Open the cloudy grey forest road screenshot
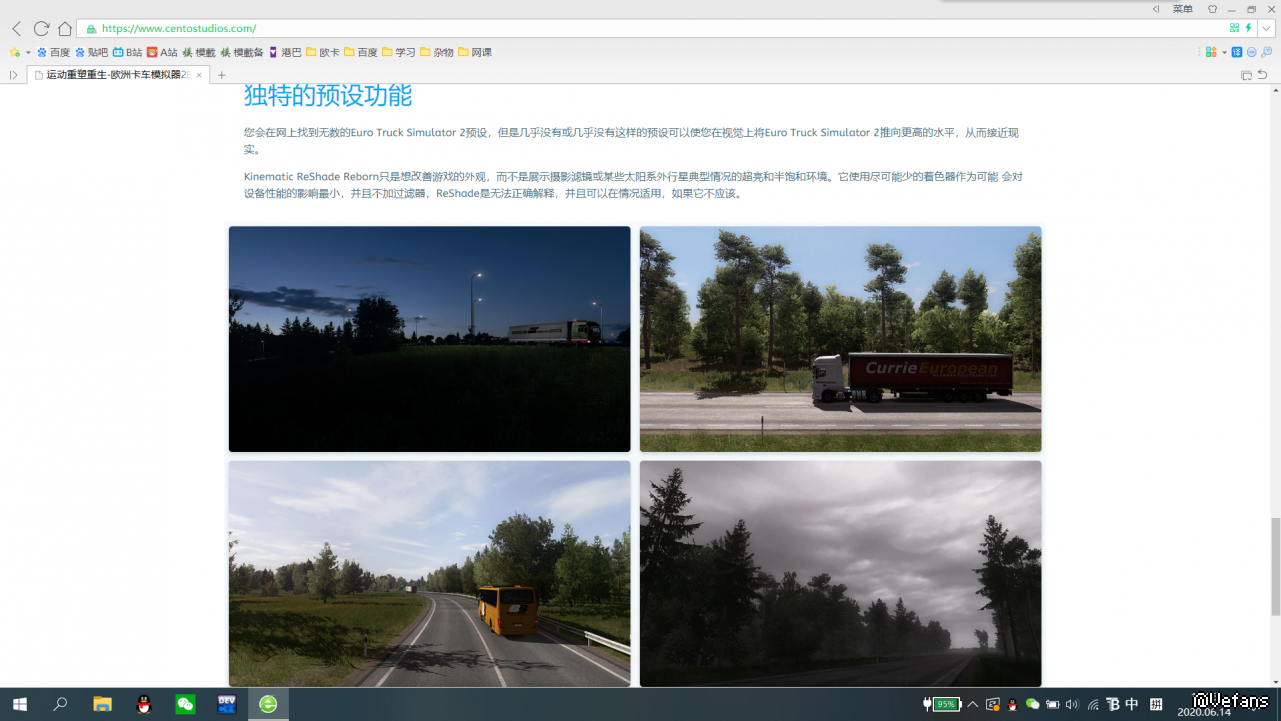Screen dimensions: 1281x721 pos(841,574)
